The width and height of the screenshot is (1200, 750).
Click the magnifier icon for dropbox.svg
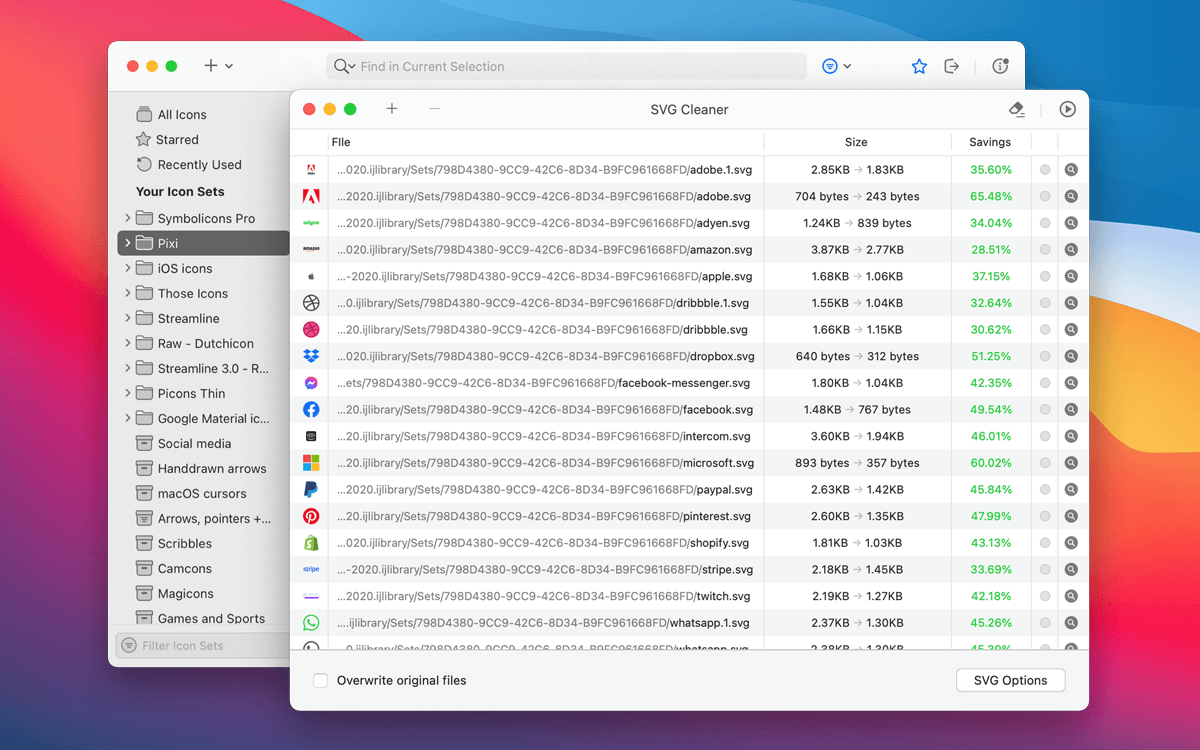[x=1071, y=356]
